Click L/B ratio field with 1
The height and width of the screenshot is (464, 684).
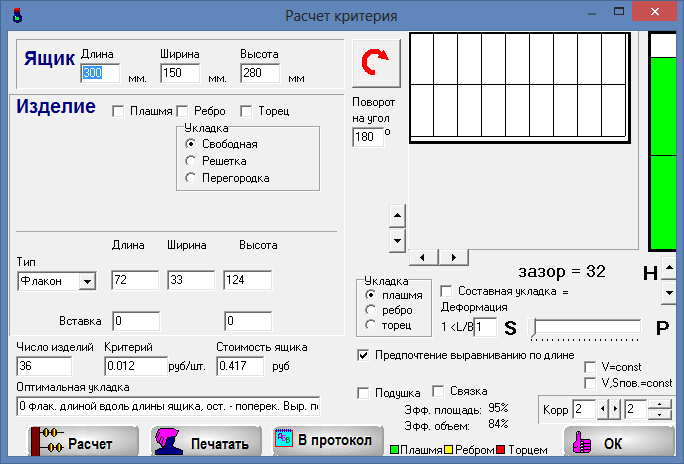[485, 327]
